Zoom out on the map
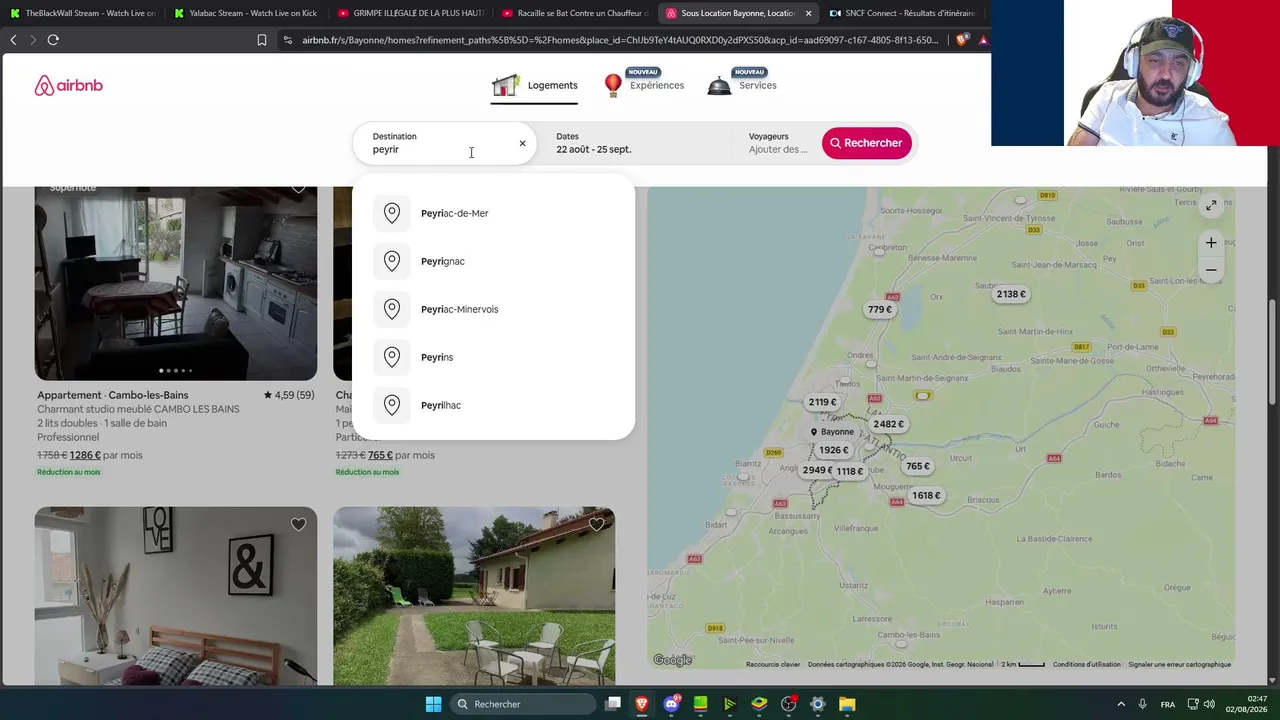 (1211, 270)
